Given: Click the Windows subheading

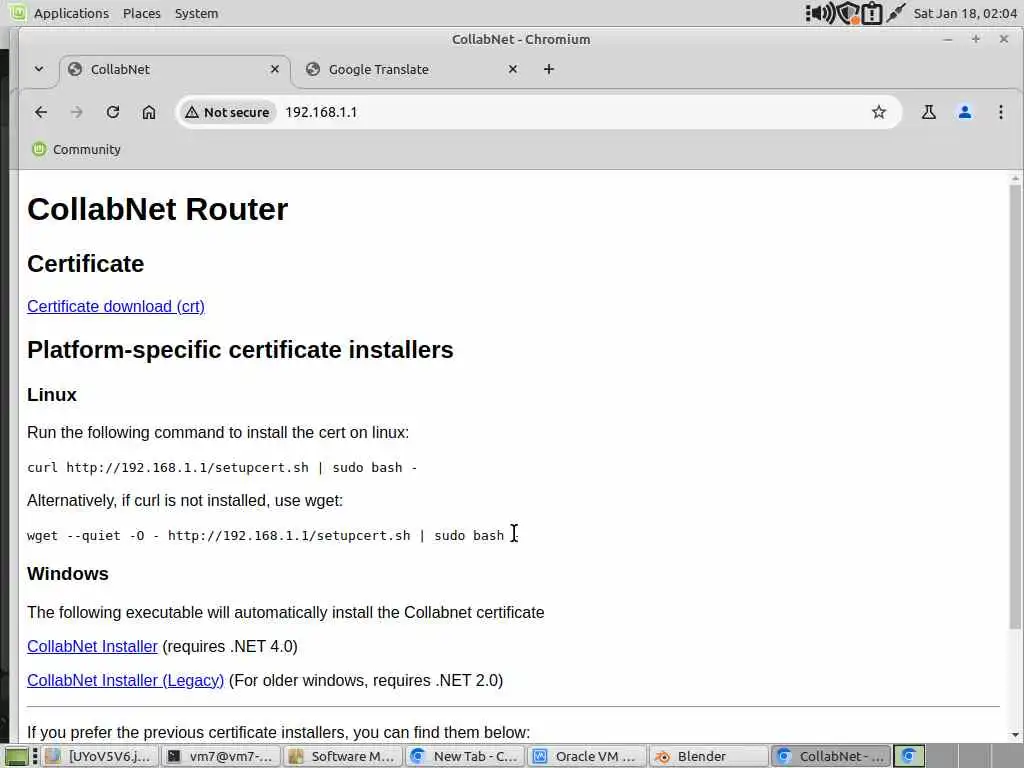Looking at the screenshot, I should pos(68,573).
